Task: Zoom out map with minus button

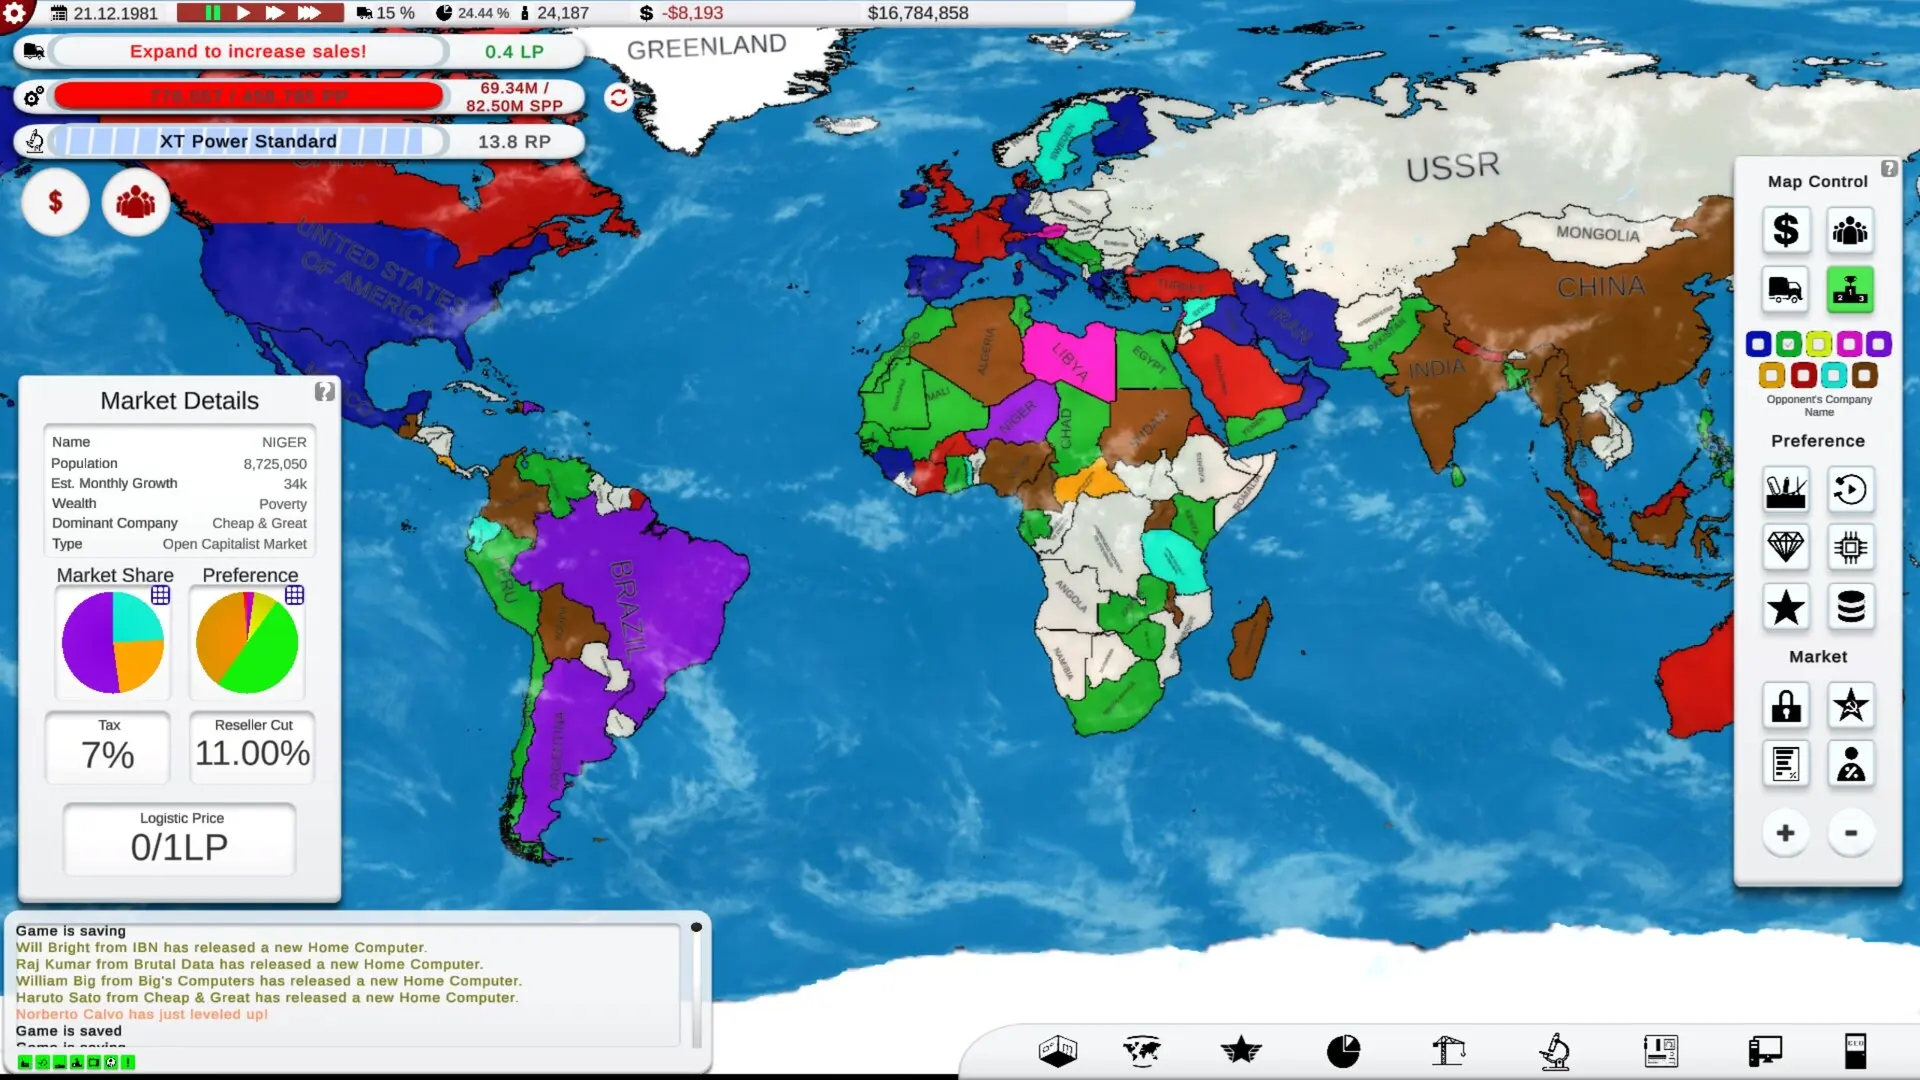Action: click(1851, 833)
